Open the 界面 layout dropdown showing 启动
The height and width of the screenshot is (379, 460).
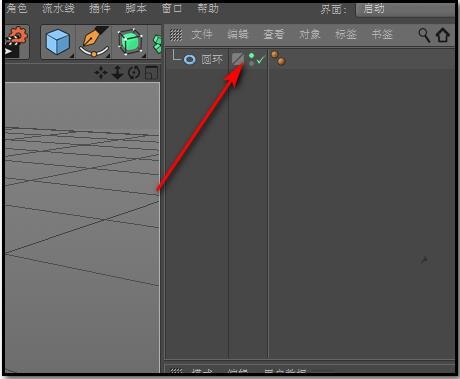405,9
